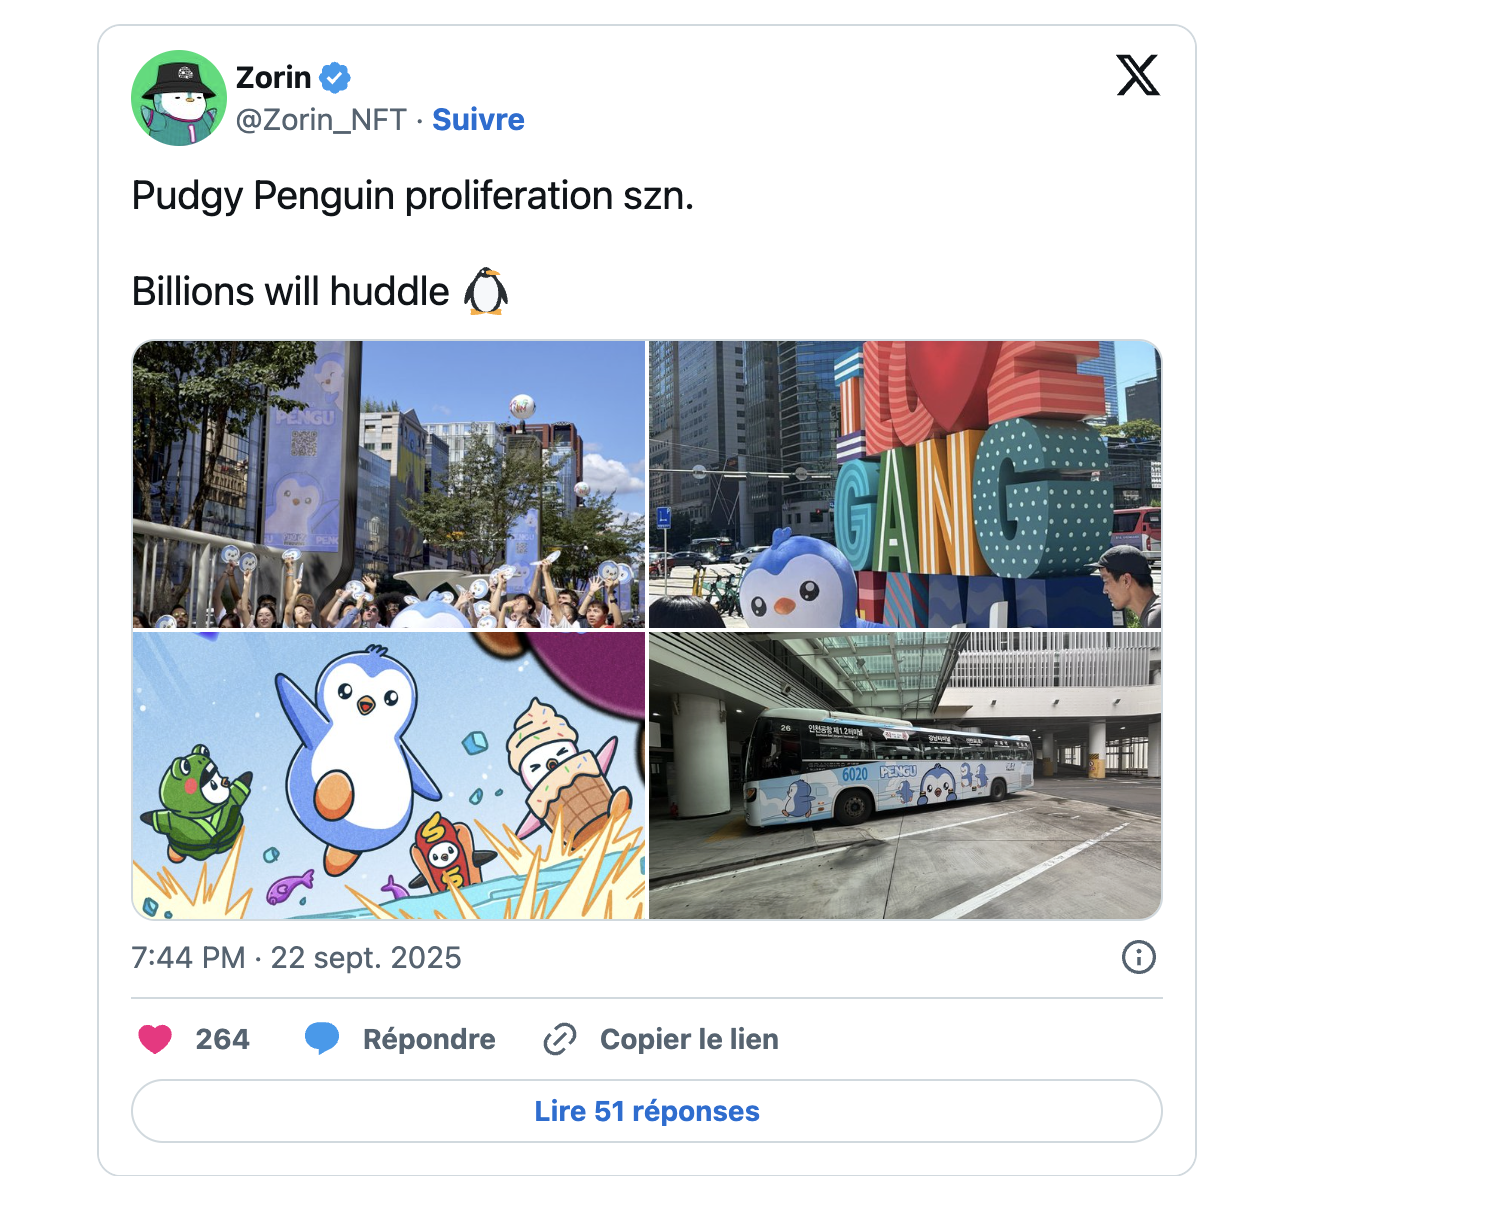Open the crowd with Pengu banners photo
The image size is (1500, 1208).
coord(389,484)
